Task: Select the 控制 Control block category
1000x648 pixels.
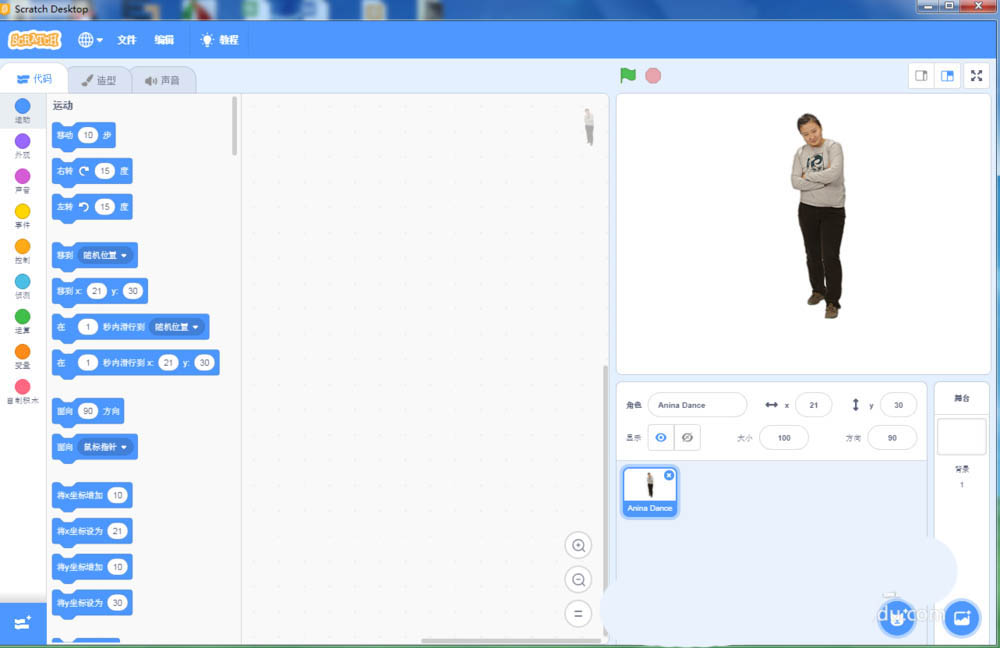Action: coord(22,250)
